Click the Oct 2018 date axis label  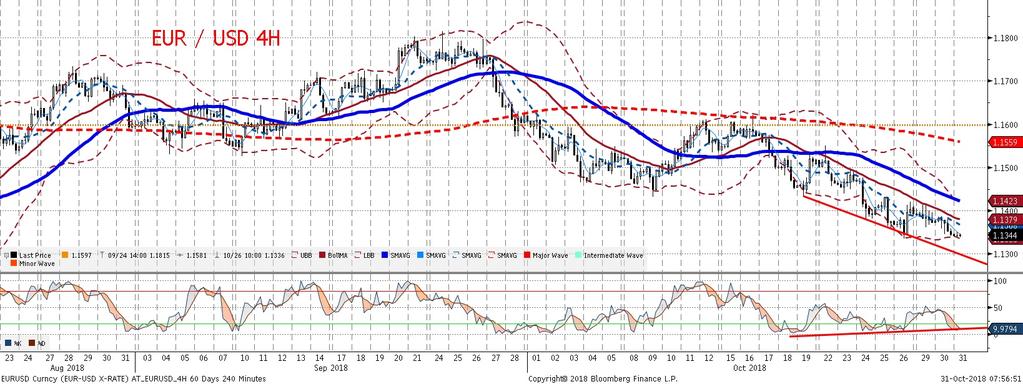click(x=750, y=368)
